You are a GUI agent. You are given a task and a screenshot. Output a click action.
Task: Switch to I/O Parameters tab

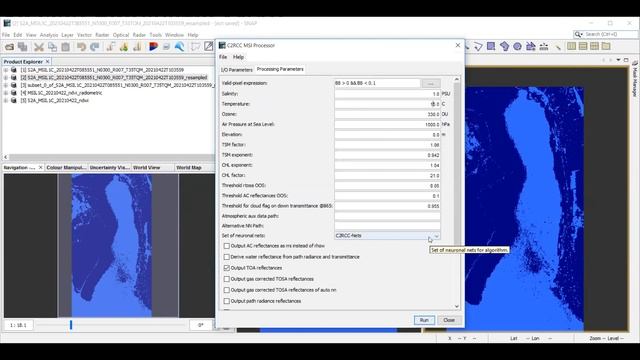(x=237, y=70)
